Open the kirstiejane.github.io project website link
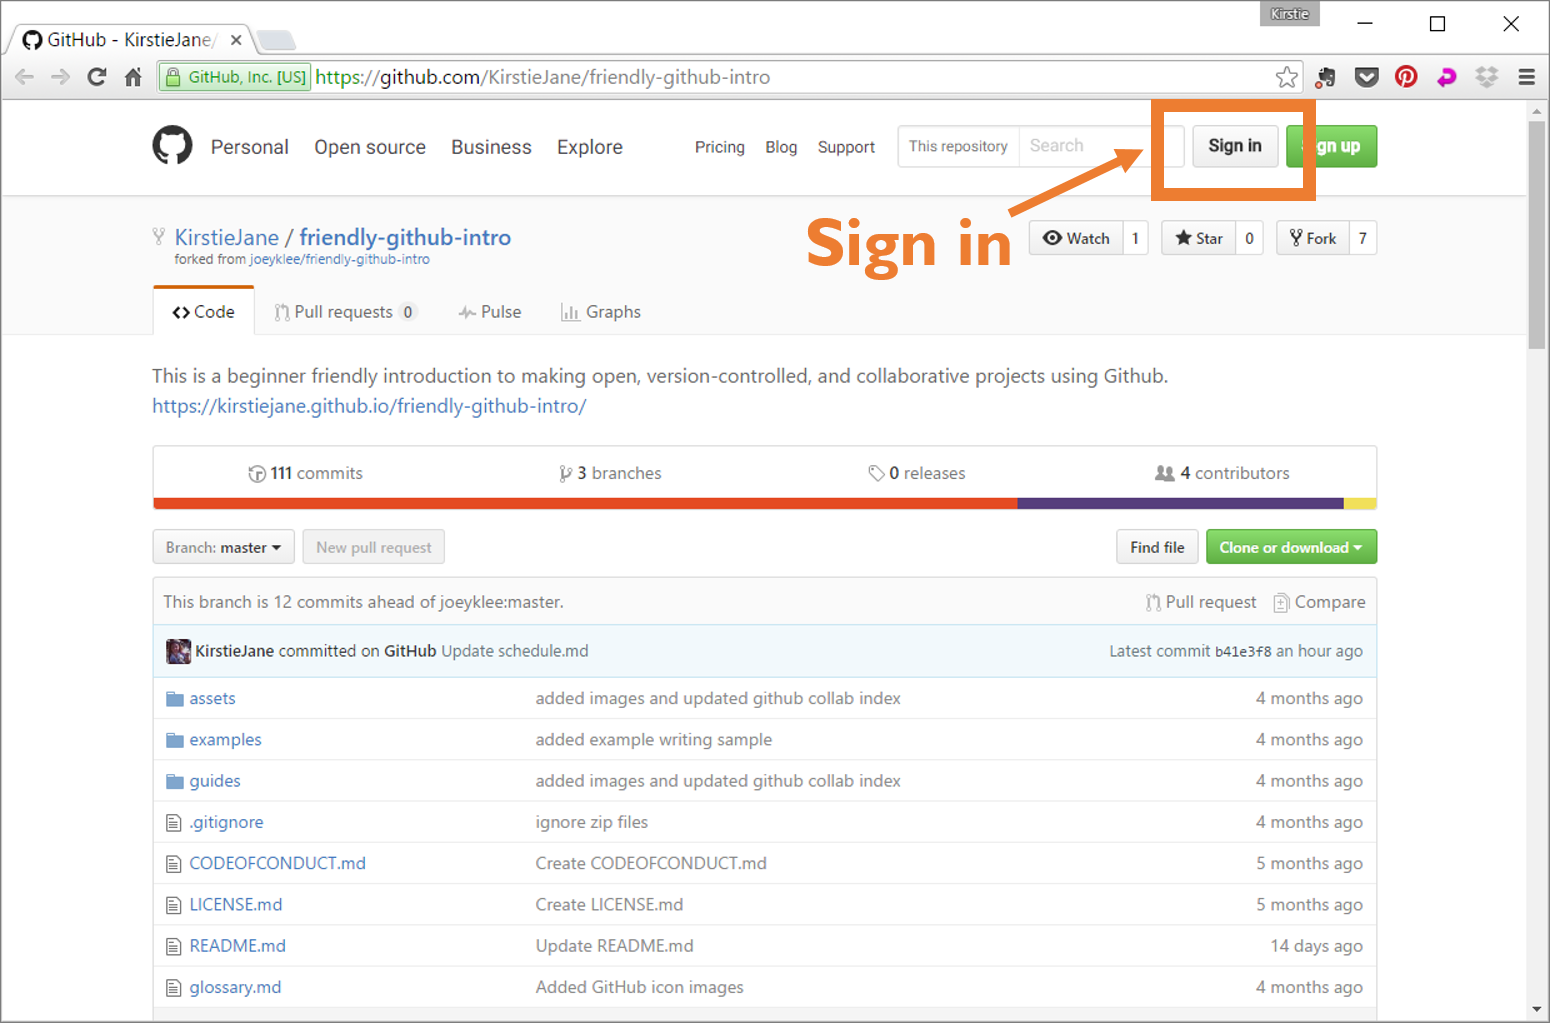The height and width of the screenshot is (1023, 1550). tap(369, 406)
